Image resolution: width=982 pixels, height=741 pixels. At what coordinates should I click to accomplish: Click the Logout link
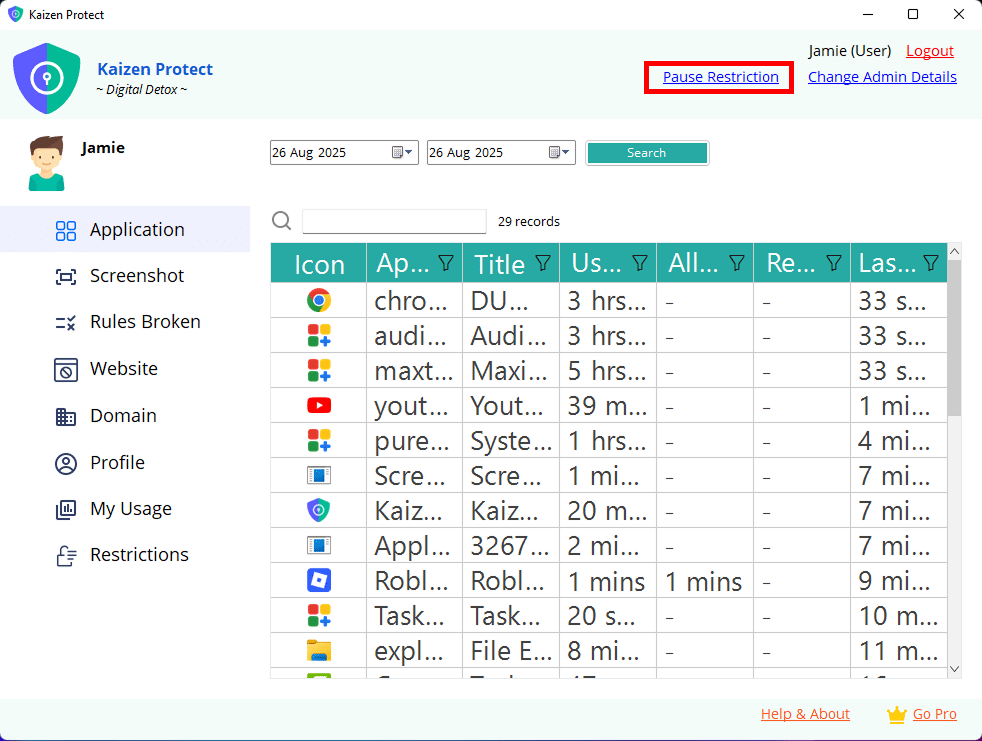tap(929, 51)
